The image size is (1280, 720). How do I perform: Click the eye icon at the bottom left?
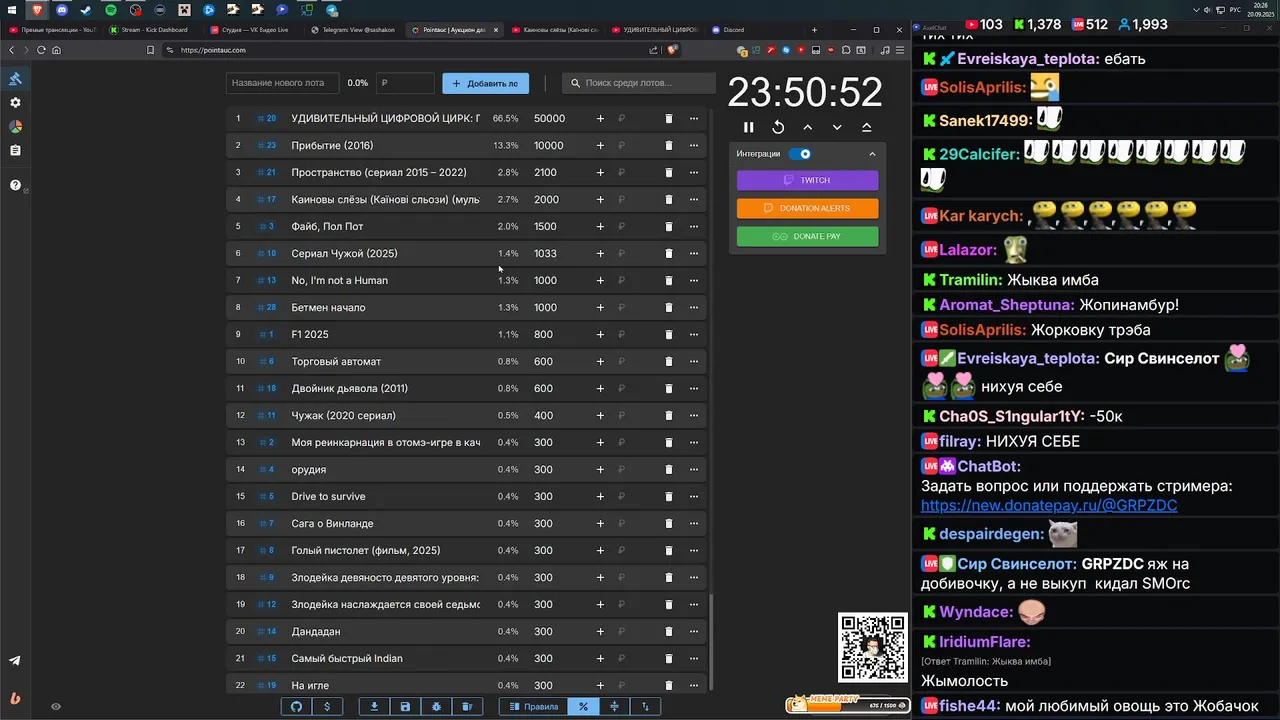pyautogui.click(x=56, y=706)
